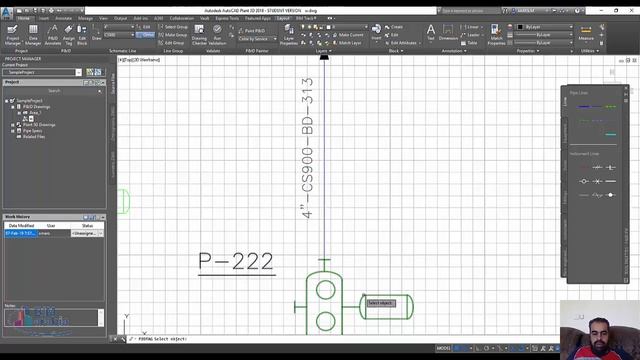
Task: Select the Assign Tag tool
Action: coord(69,34)
